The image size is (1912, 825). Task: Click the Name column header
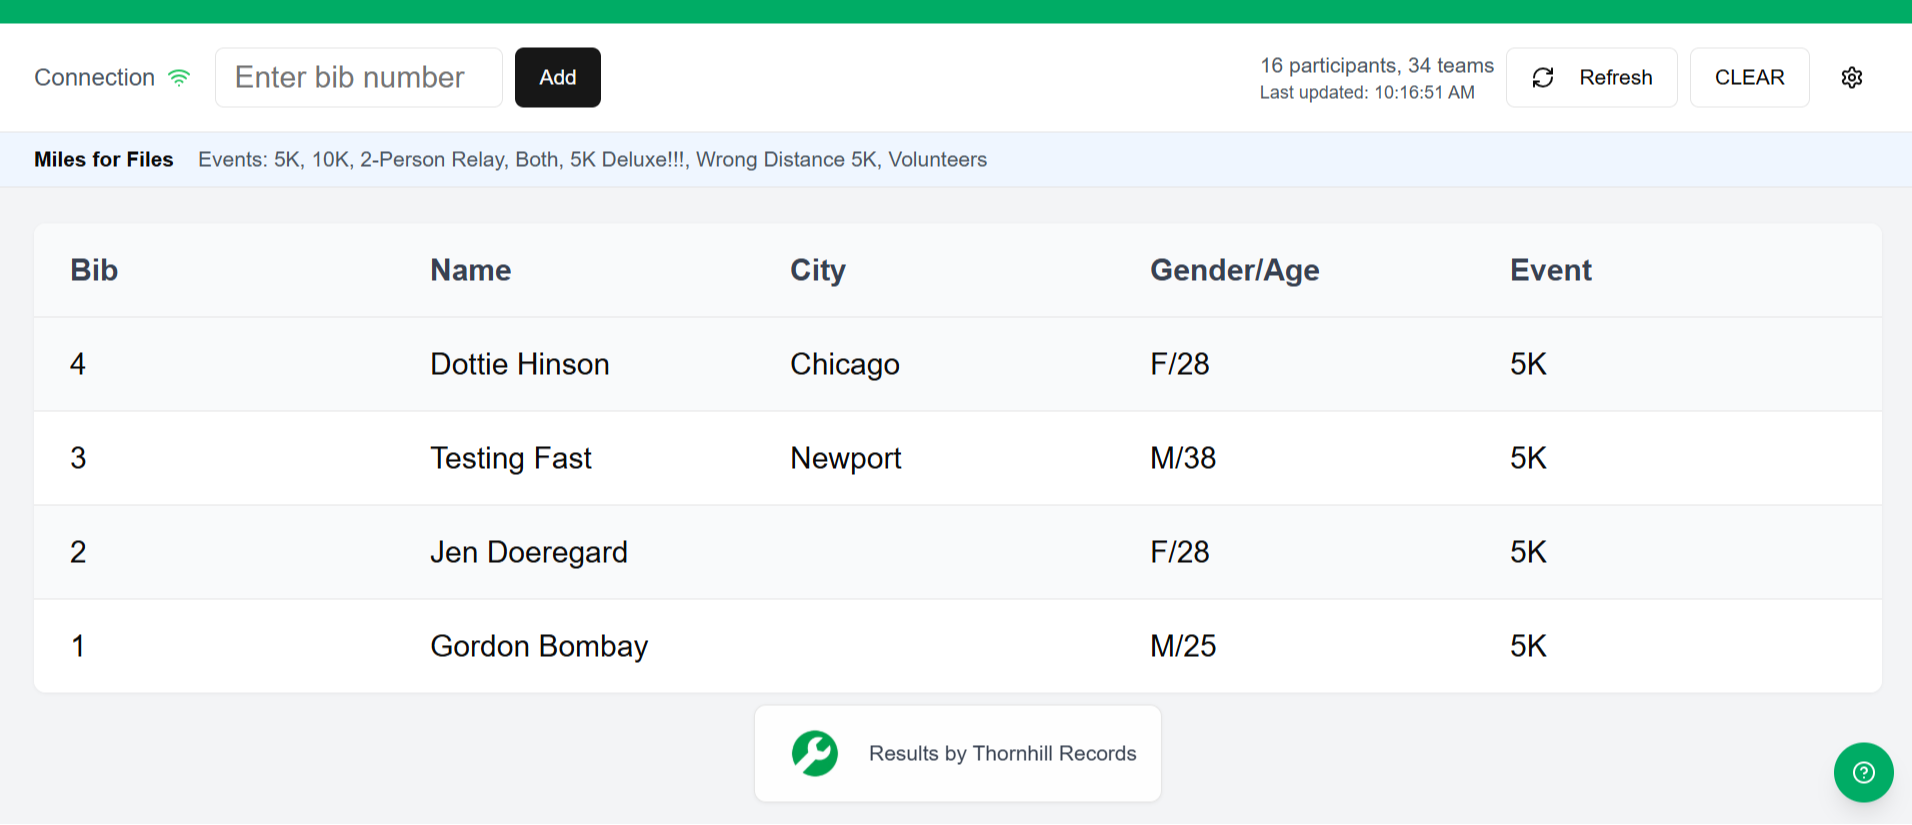[470, 270]
